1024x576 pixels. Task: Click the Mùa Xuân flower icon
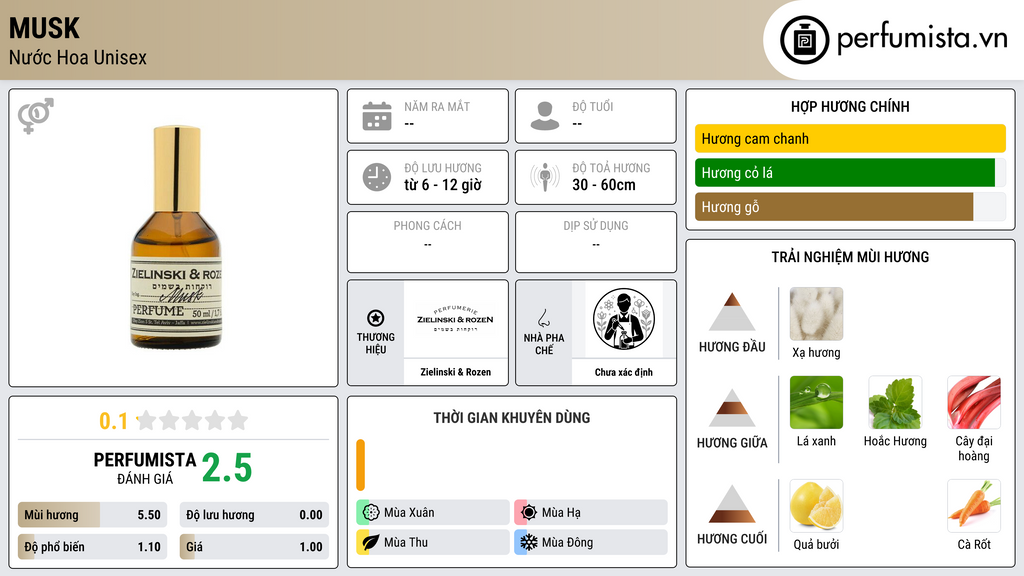pyautogui.click(x=371, y=513)
